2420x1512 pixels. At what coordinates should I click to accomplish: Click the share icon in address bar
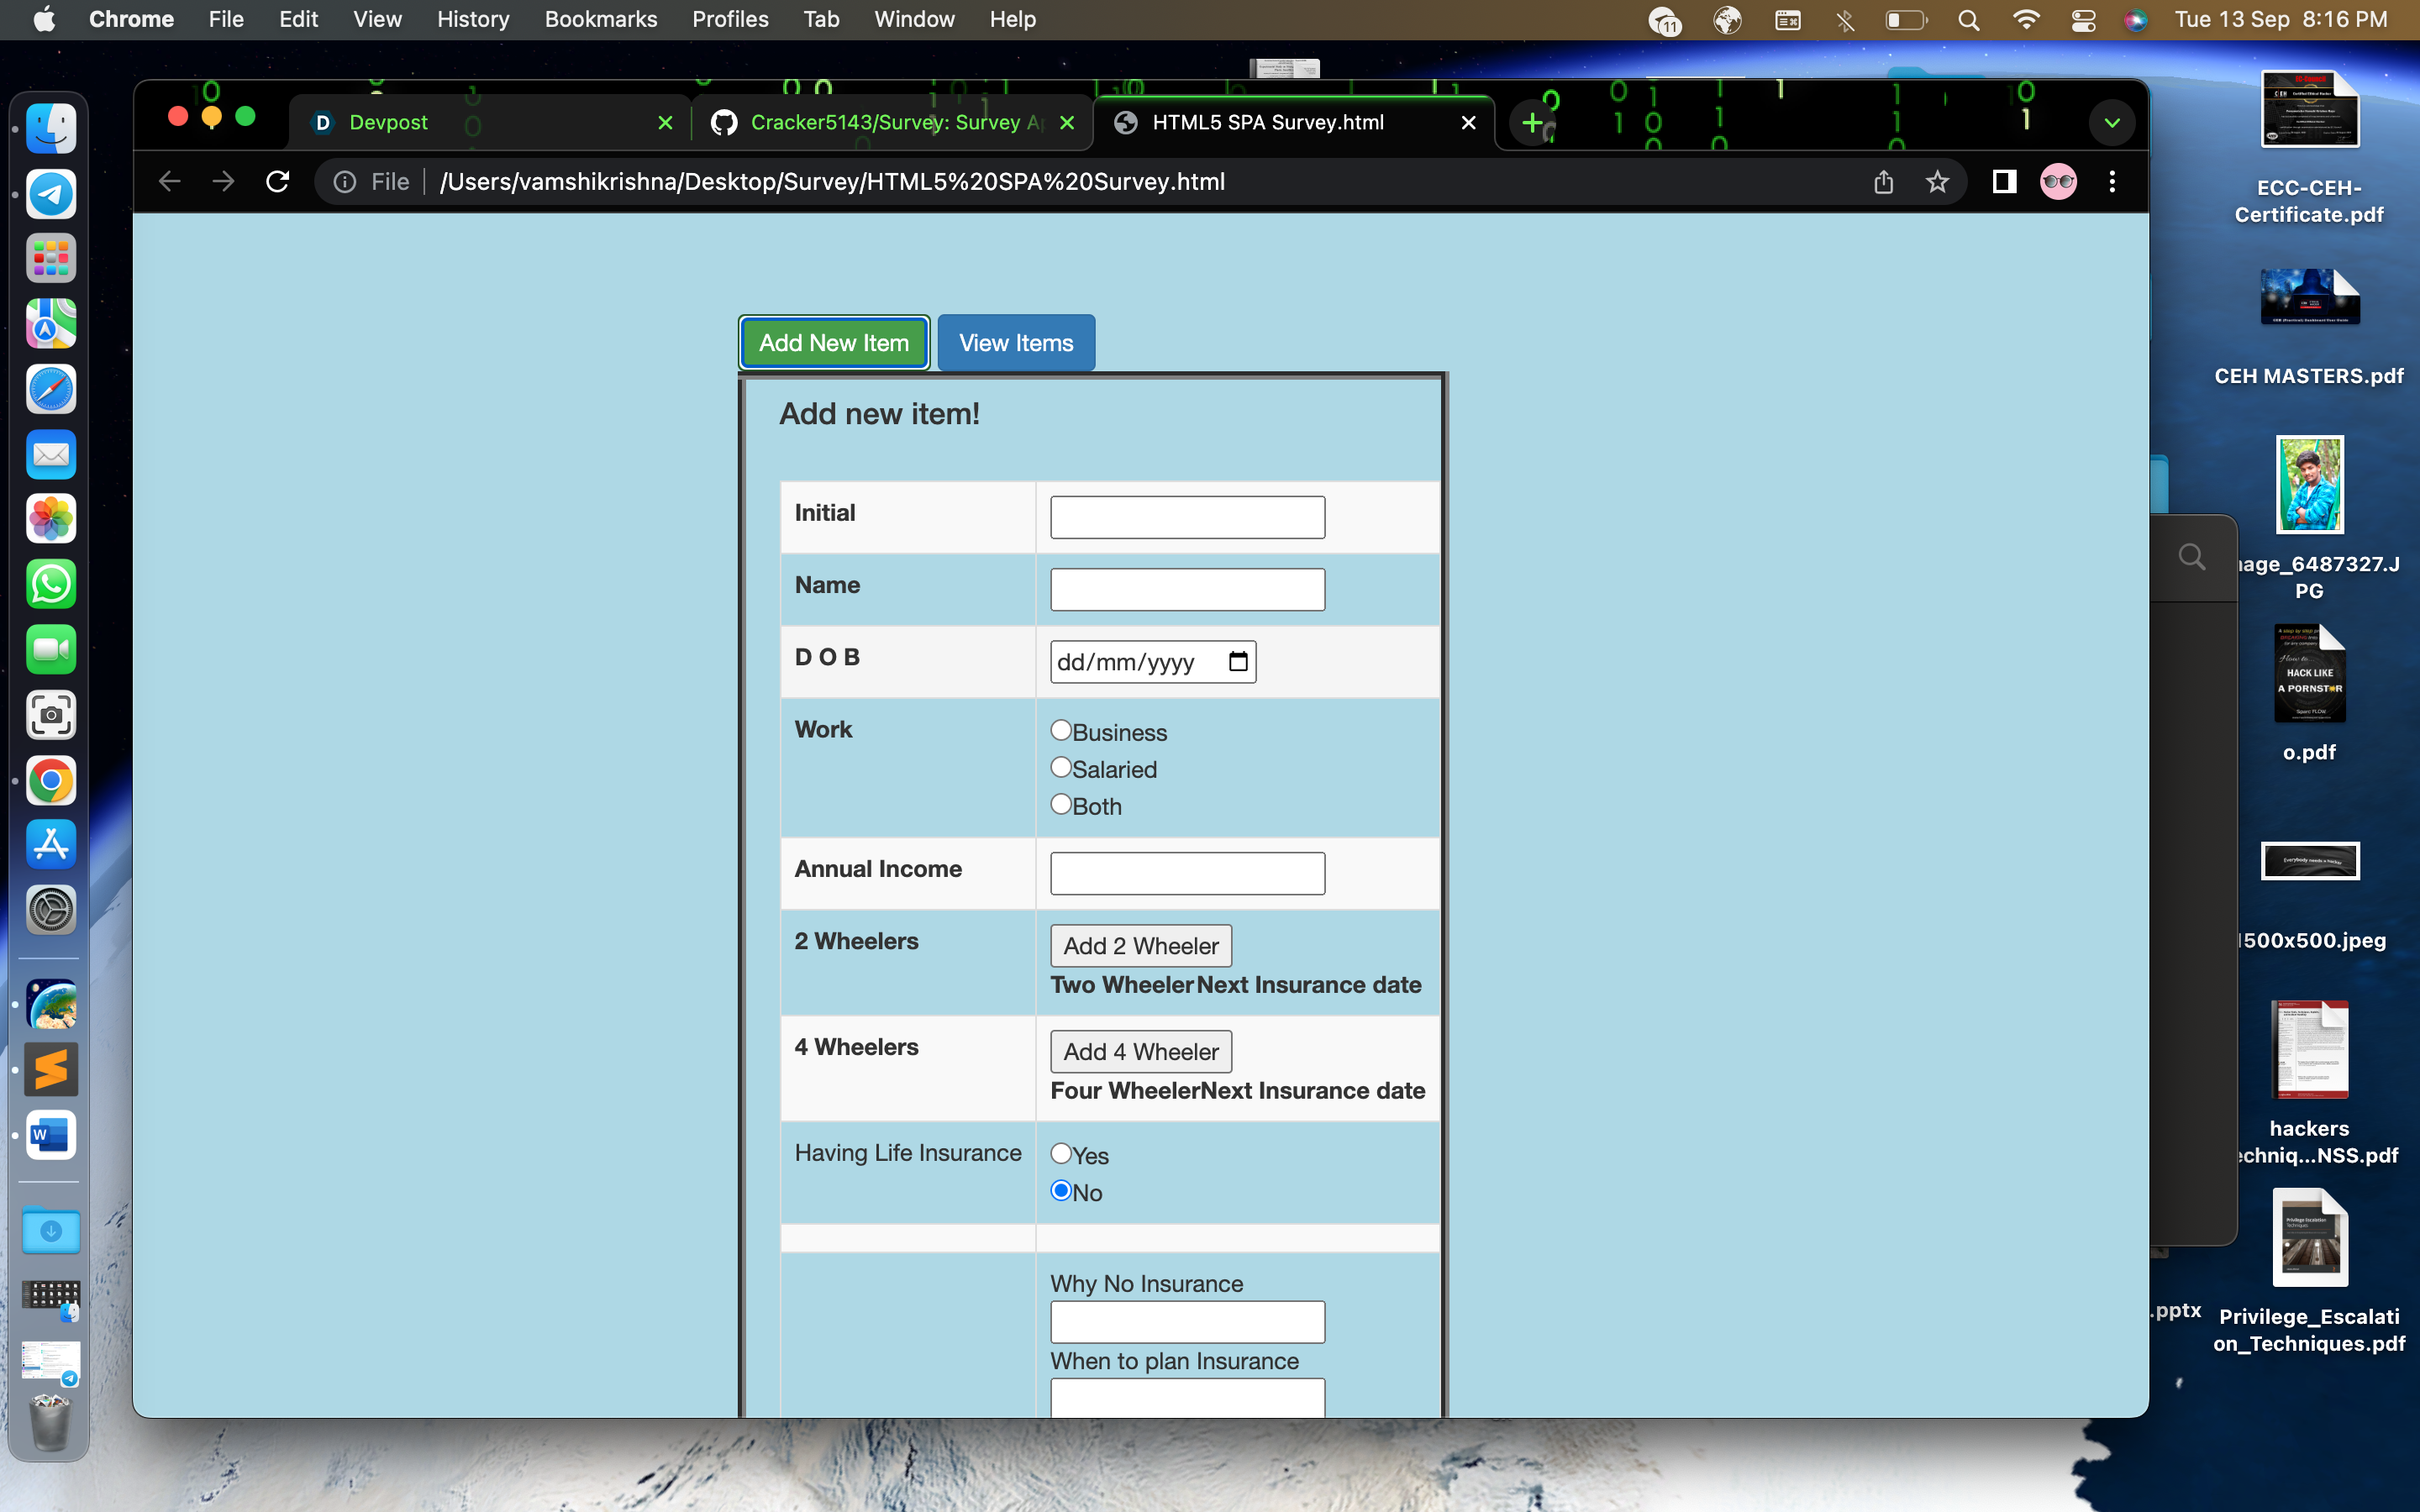(1883, 181)
